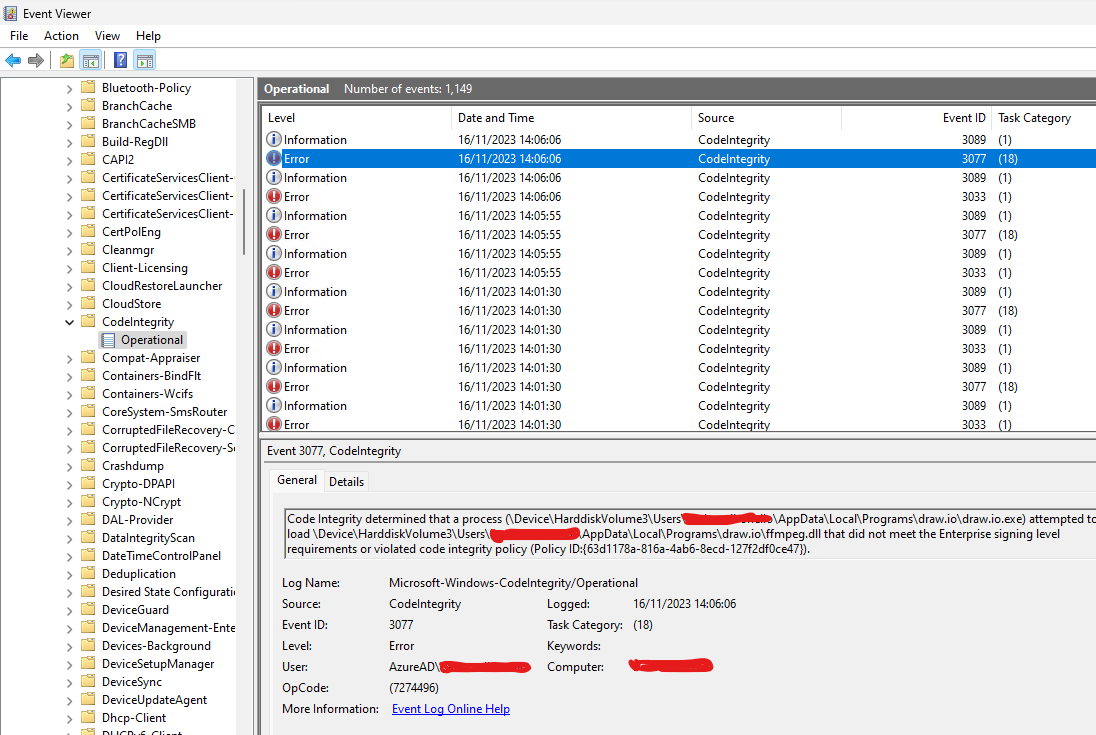This screenshot has width=1096, height=735.
Task: Expand the DeviceGuard folder
Action: [x=68, y=609]
